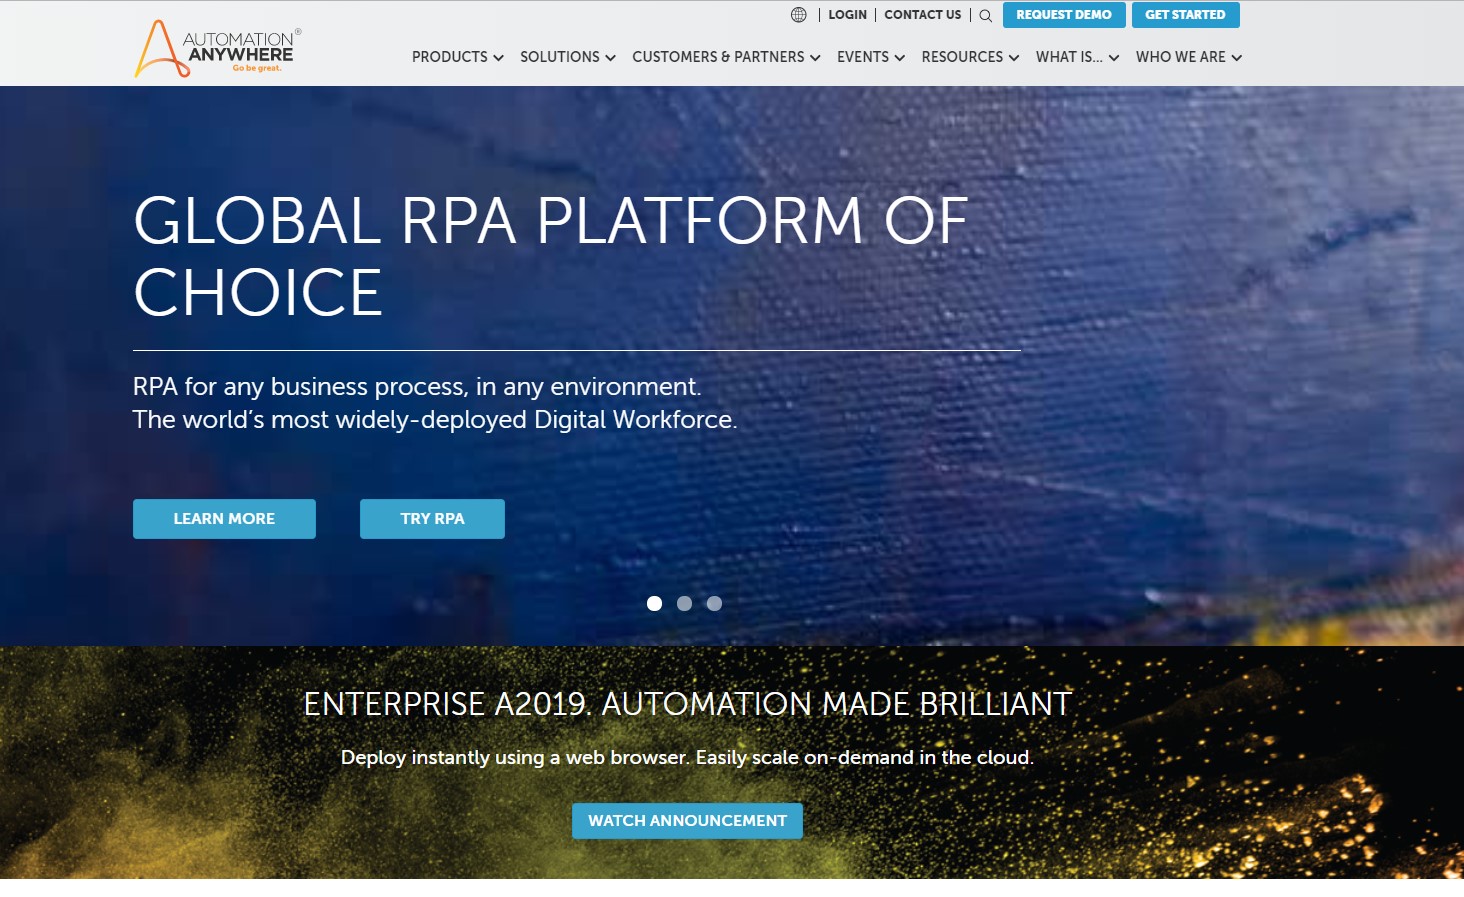Click the 'Deploy instantly using a web browser' text
Screen dimensions: 1464x897
[x=516, y=757]
